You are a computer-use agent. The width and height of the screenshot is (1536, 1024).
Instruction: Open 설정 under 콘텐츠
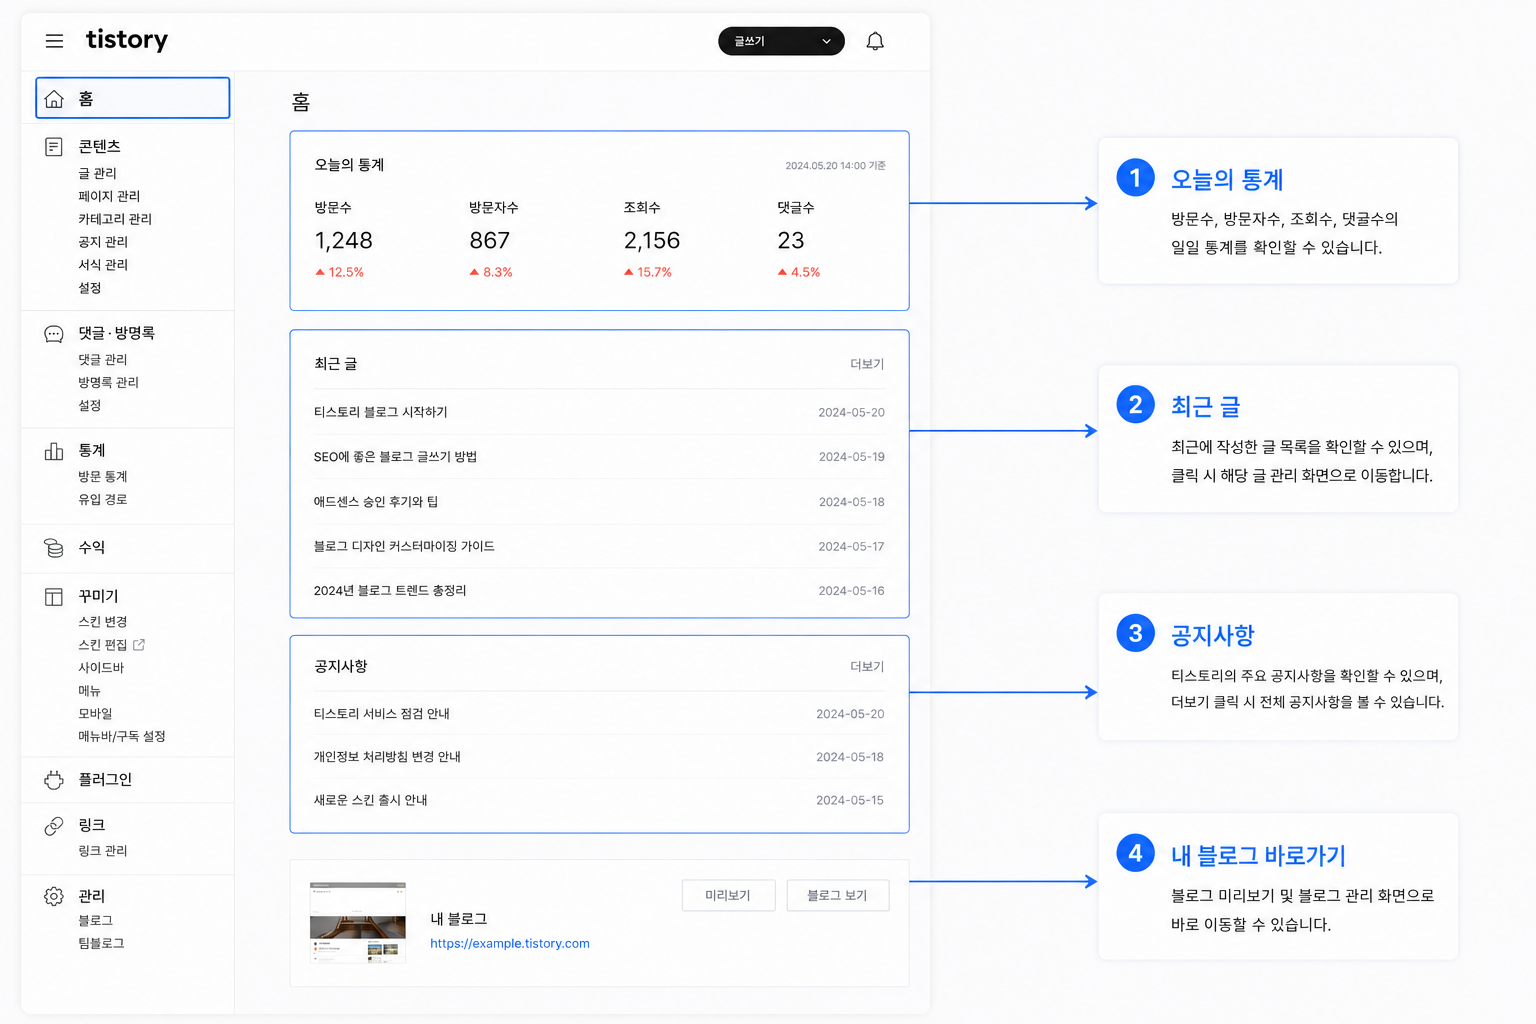(90, 288)
